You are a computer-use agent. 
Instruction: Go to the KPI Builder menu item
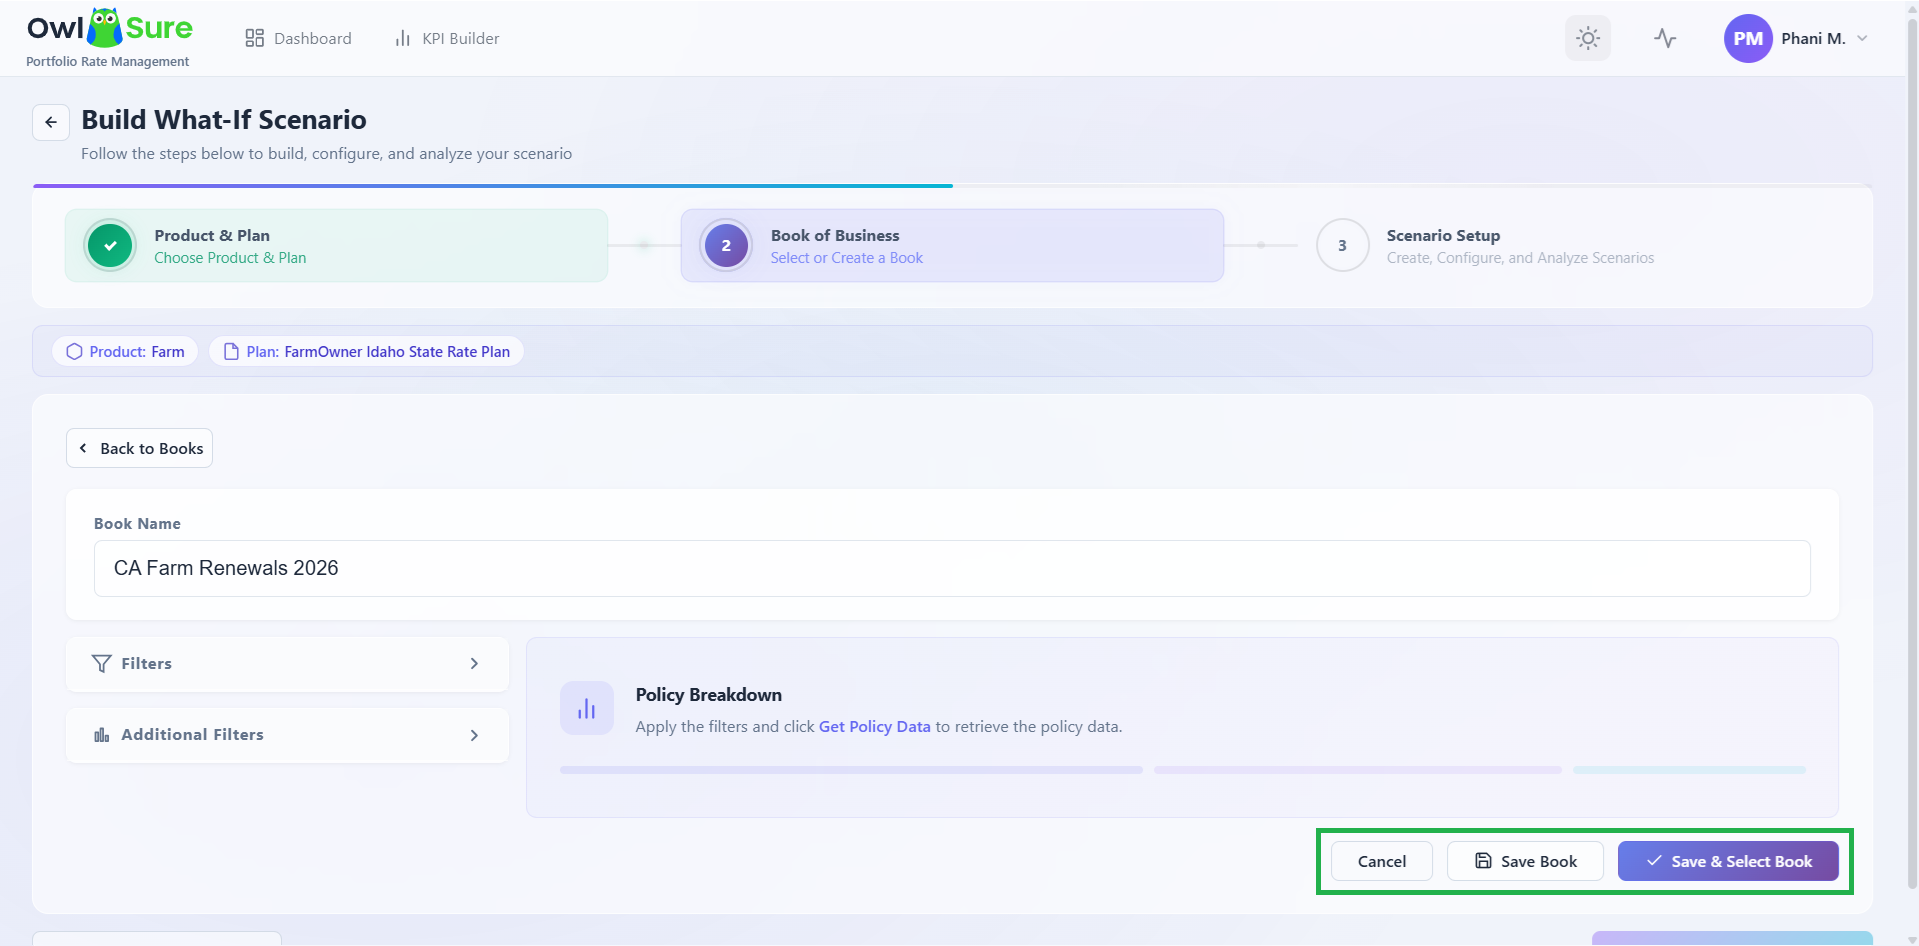click(x=447, y=38)
